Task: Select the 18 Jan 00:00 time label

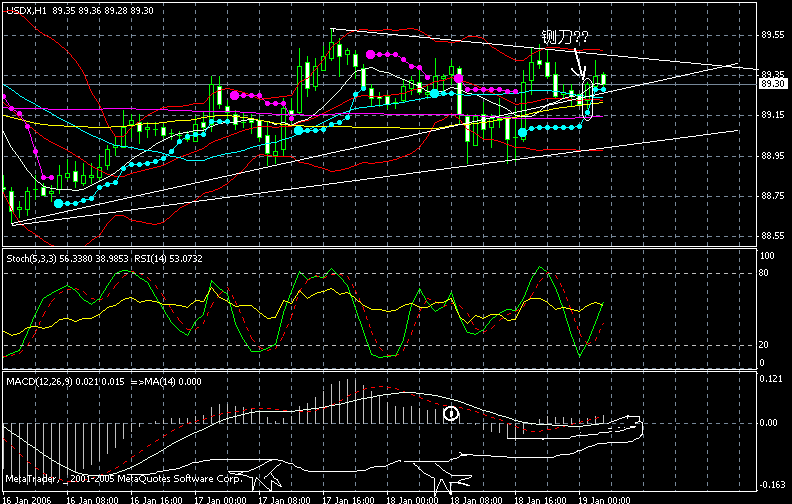Action: 413,500
